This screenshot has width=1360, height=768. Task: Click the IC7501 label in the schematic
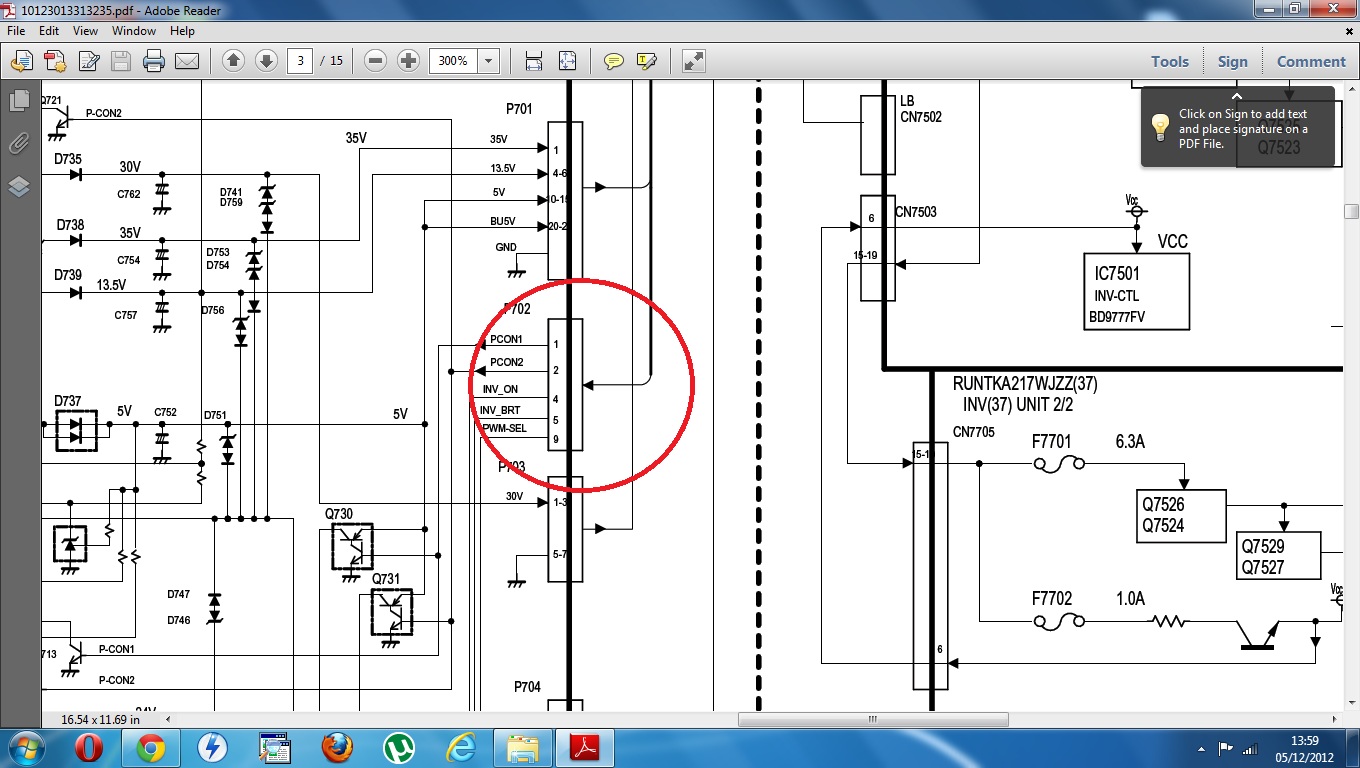1117,274
